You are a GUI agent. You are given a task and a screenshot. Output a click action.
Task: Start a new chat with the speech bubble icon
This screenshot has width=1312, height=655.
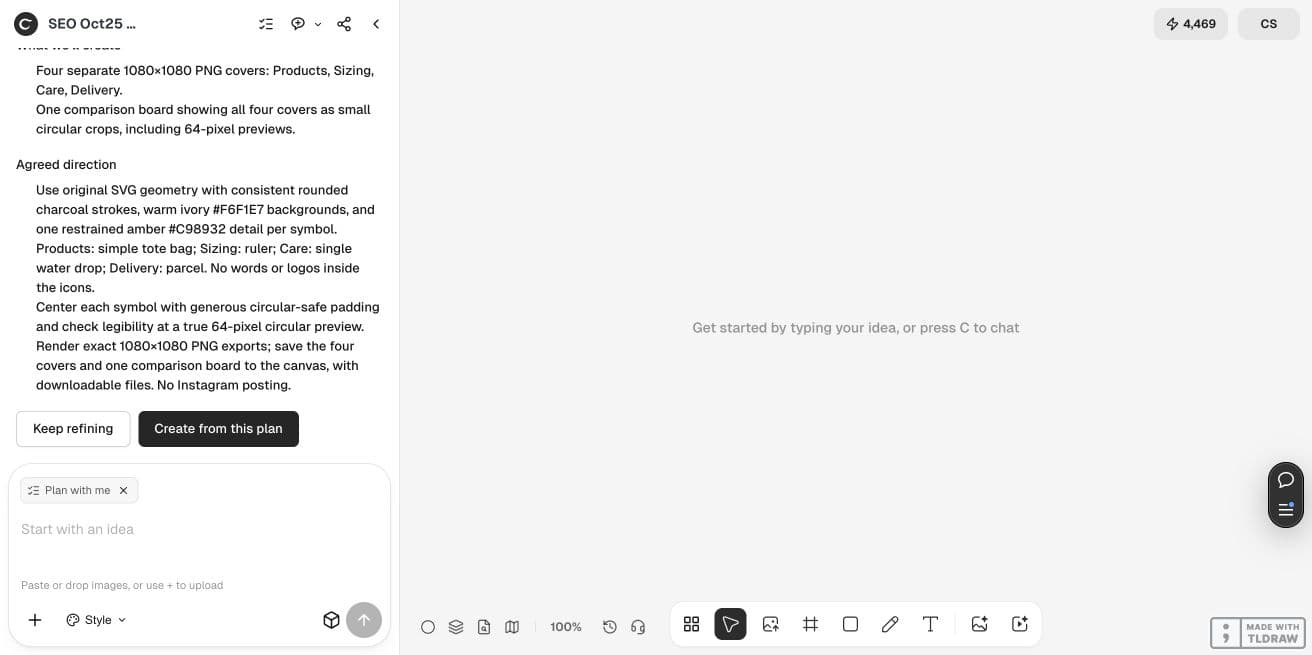[x=298, y=24]
